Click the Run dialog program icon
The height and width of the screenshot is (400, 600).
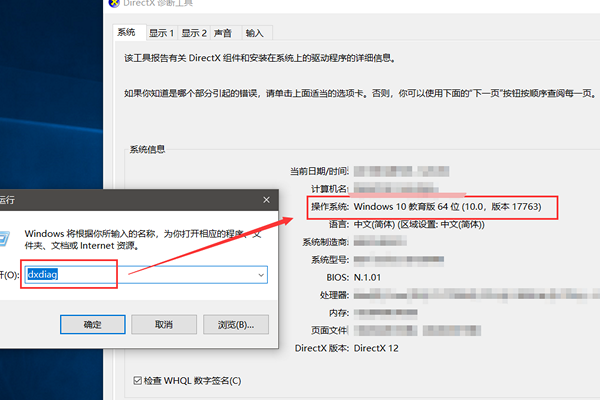[x=4, y=239]
